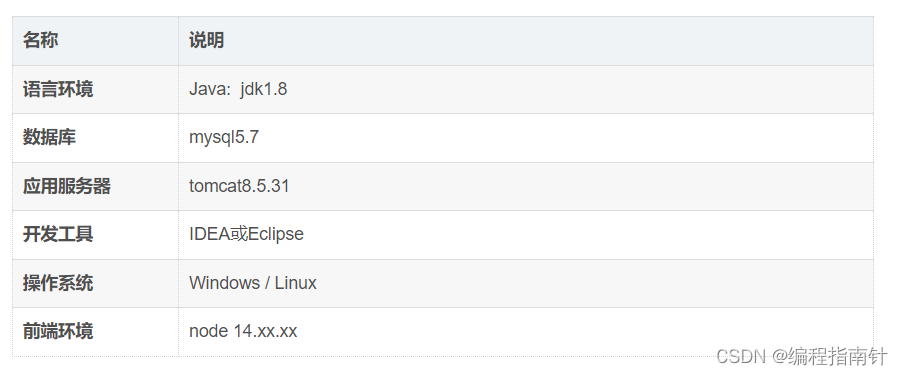Select the 操作系统 row label
Image resolution: width=903 pixels, height=375 pixels.
pyautogui.click(x=58, y=283)
